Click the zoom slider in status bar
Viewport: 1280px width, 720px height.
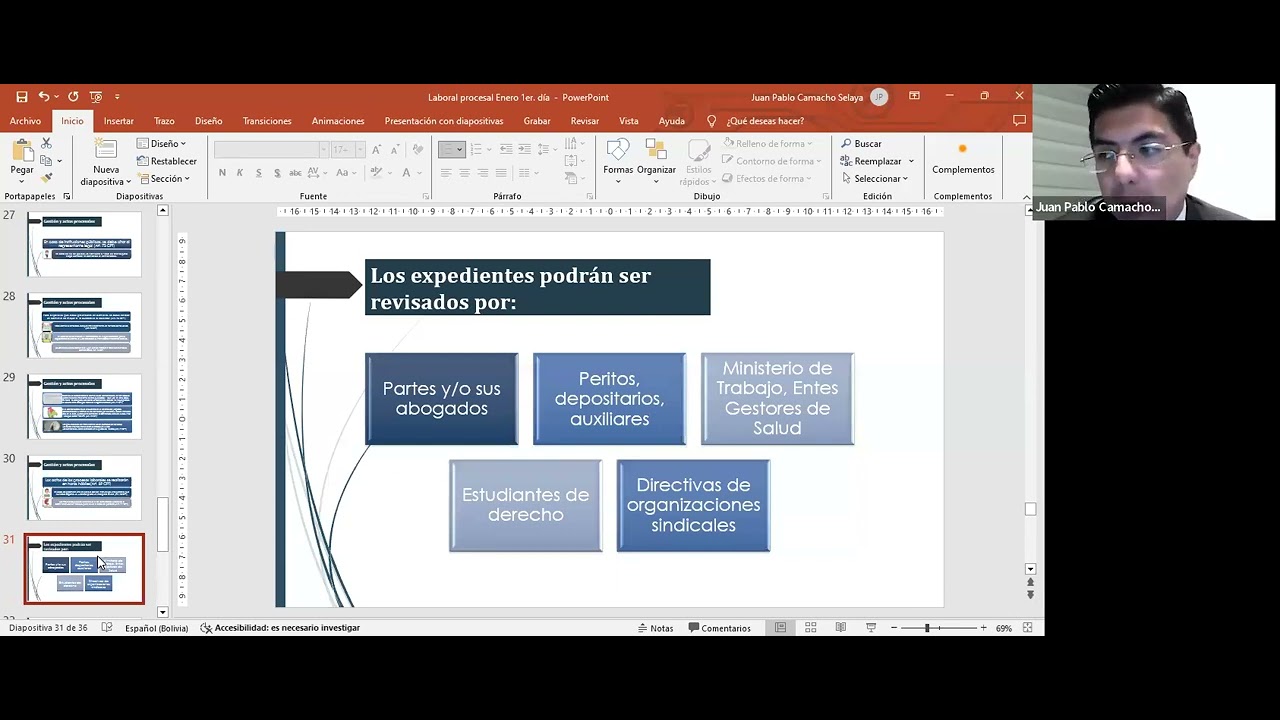click(x=938, y=628)
